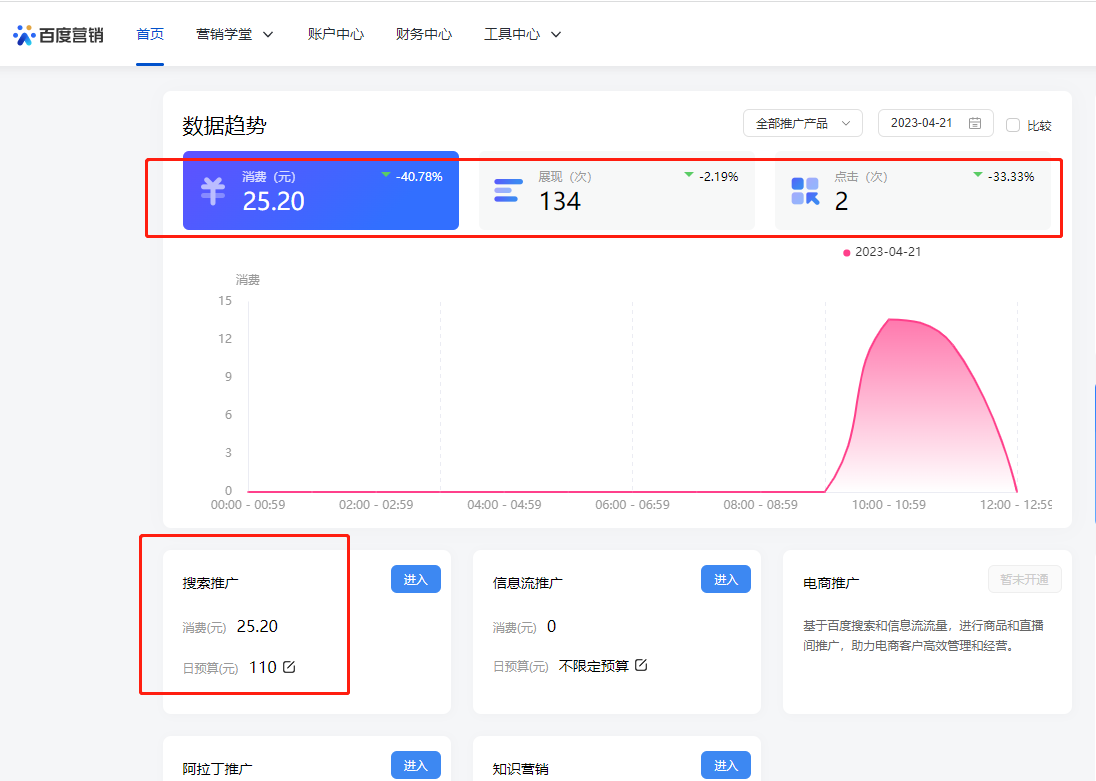
Task: Click the yen icon on consumption card
Action: pyautogui.click(x=213, y=190)
